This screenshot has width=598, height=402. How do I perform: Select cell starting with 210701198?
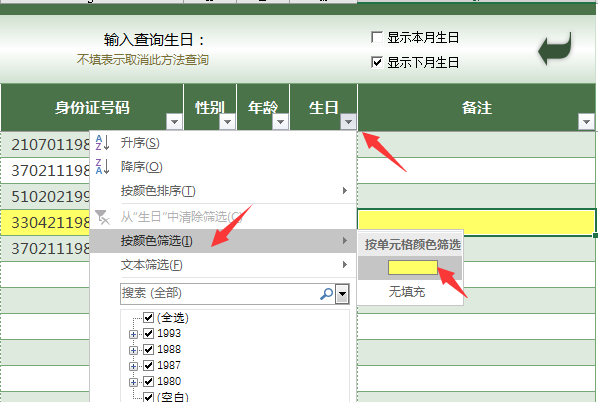45,145
